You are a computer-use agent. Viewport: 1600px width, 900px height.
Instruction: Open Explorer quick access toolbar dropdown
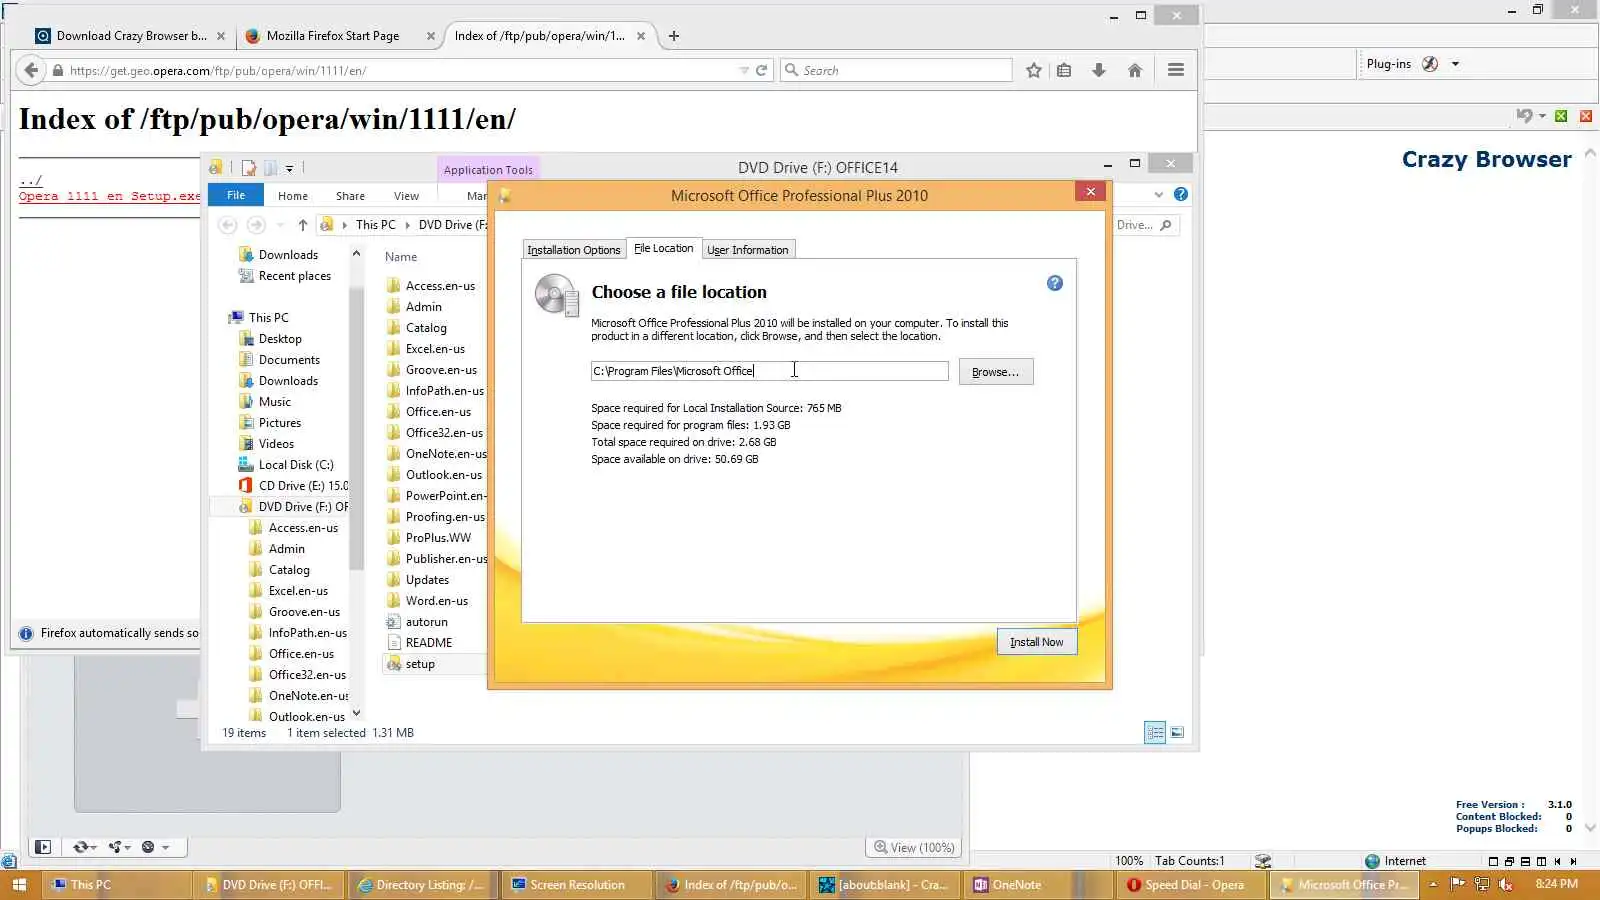(x=289, y=168)
